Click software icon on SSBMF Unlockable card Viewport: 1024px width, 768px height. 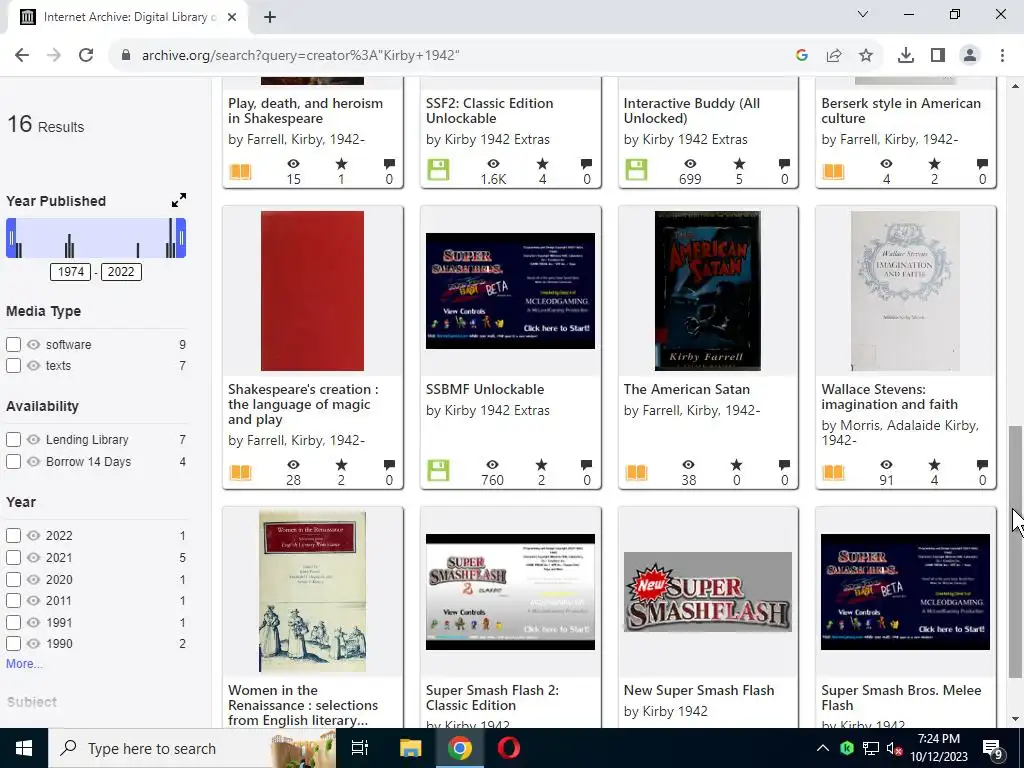tap(438, 470)
